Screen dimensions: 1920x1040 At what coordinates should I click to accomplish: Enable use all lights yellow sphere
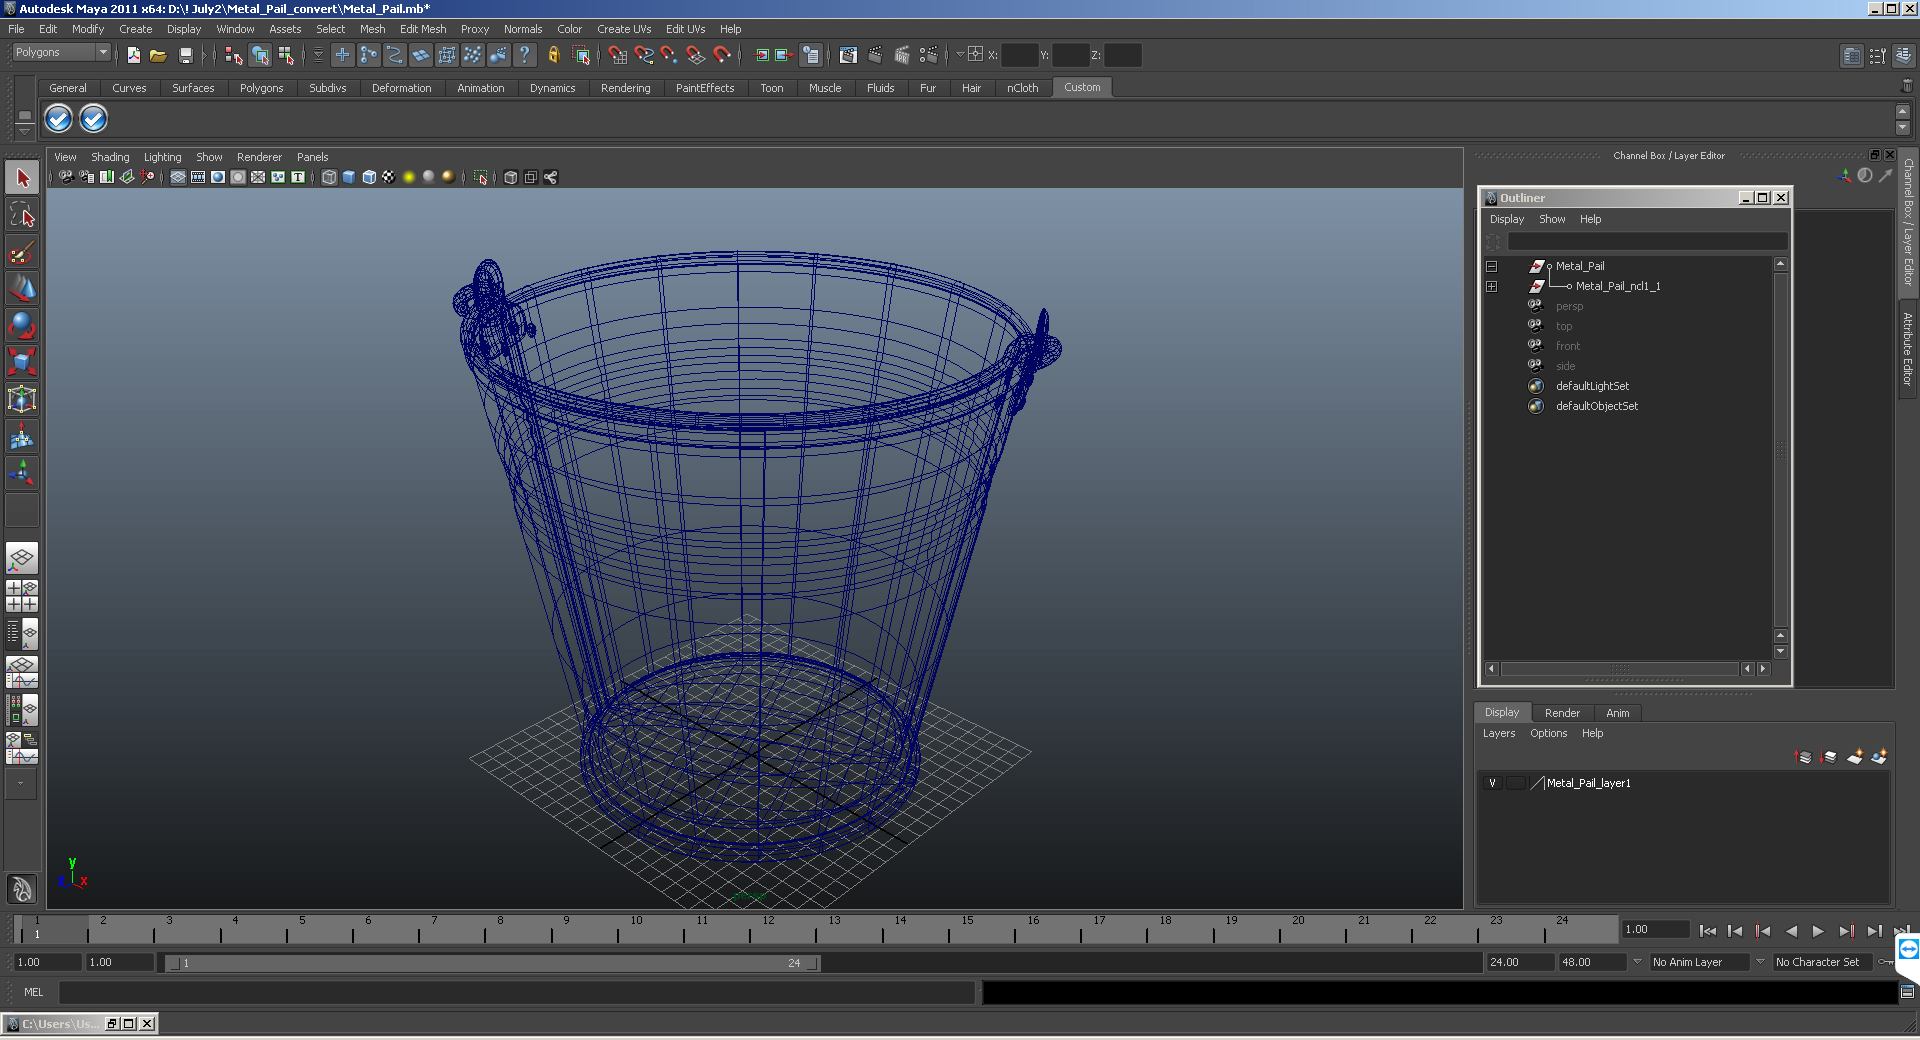coord(409,177)
